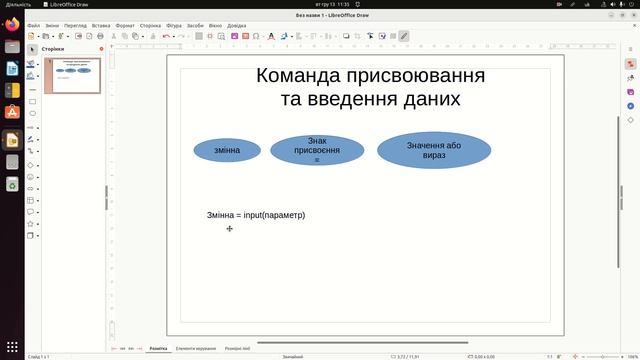The height and width of the screenshot is (360, 640).
Task: Open the Undo history dropdown arrow
Action: [x=173, y=36]
